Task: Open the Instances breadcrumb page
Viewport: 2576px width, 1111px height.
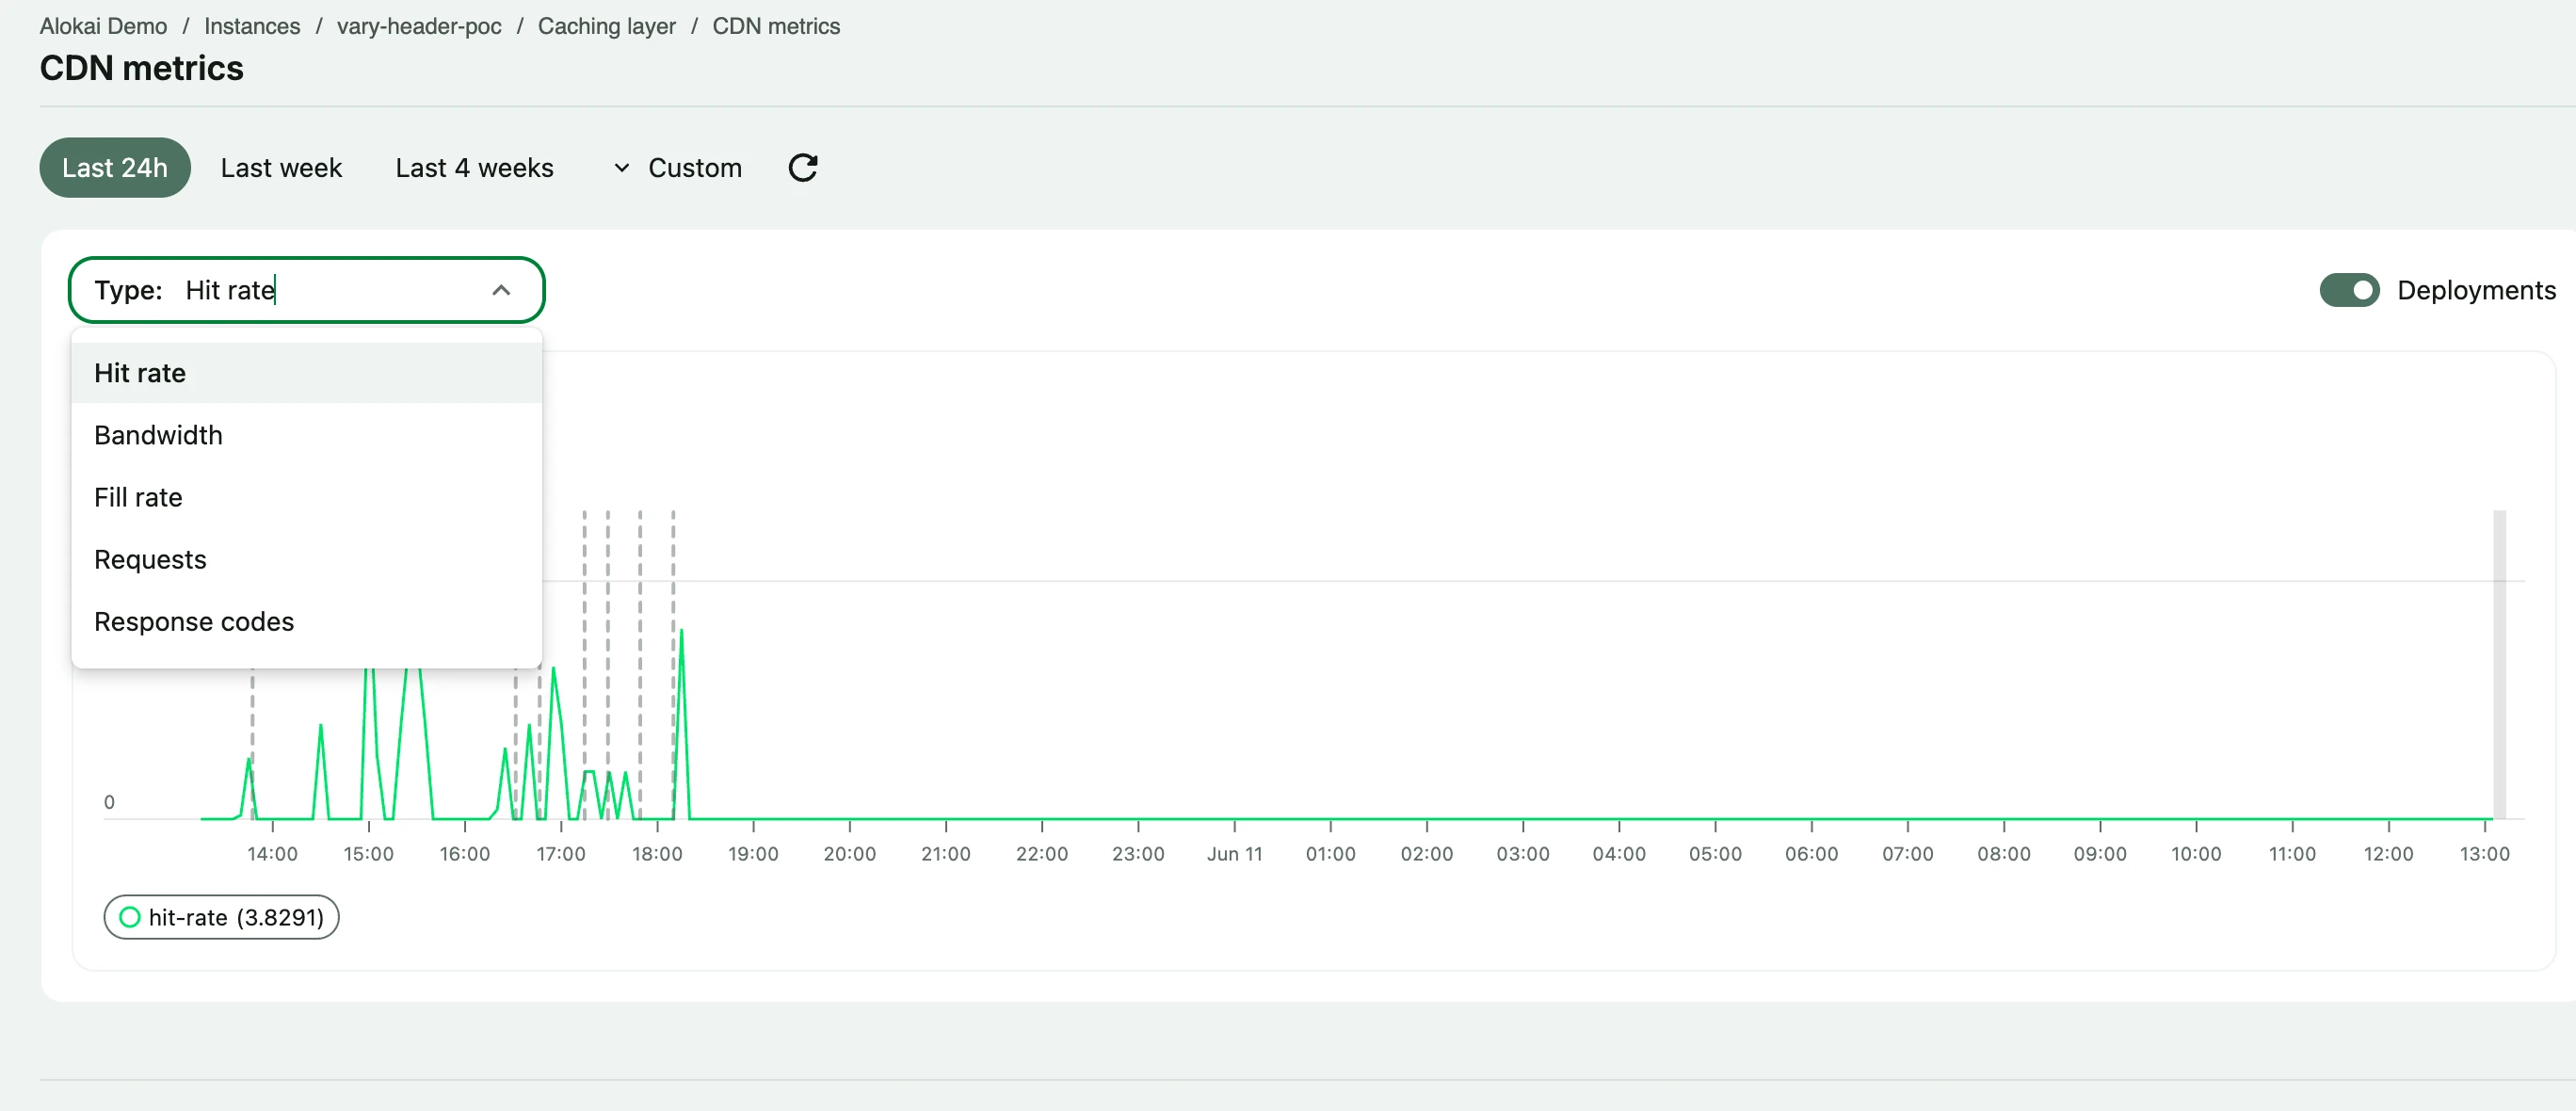Action: point(251,26)
